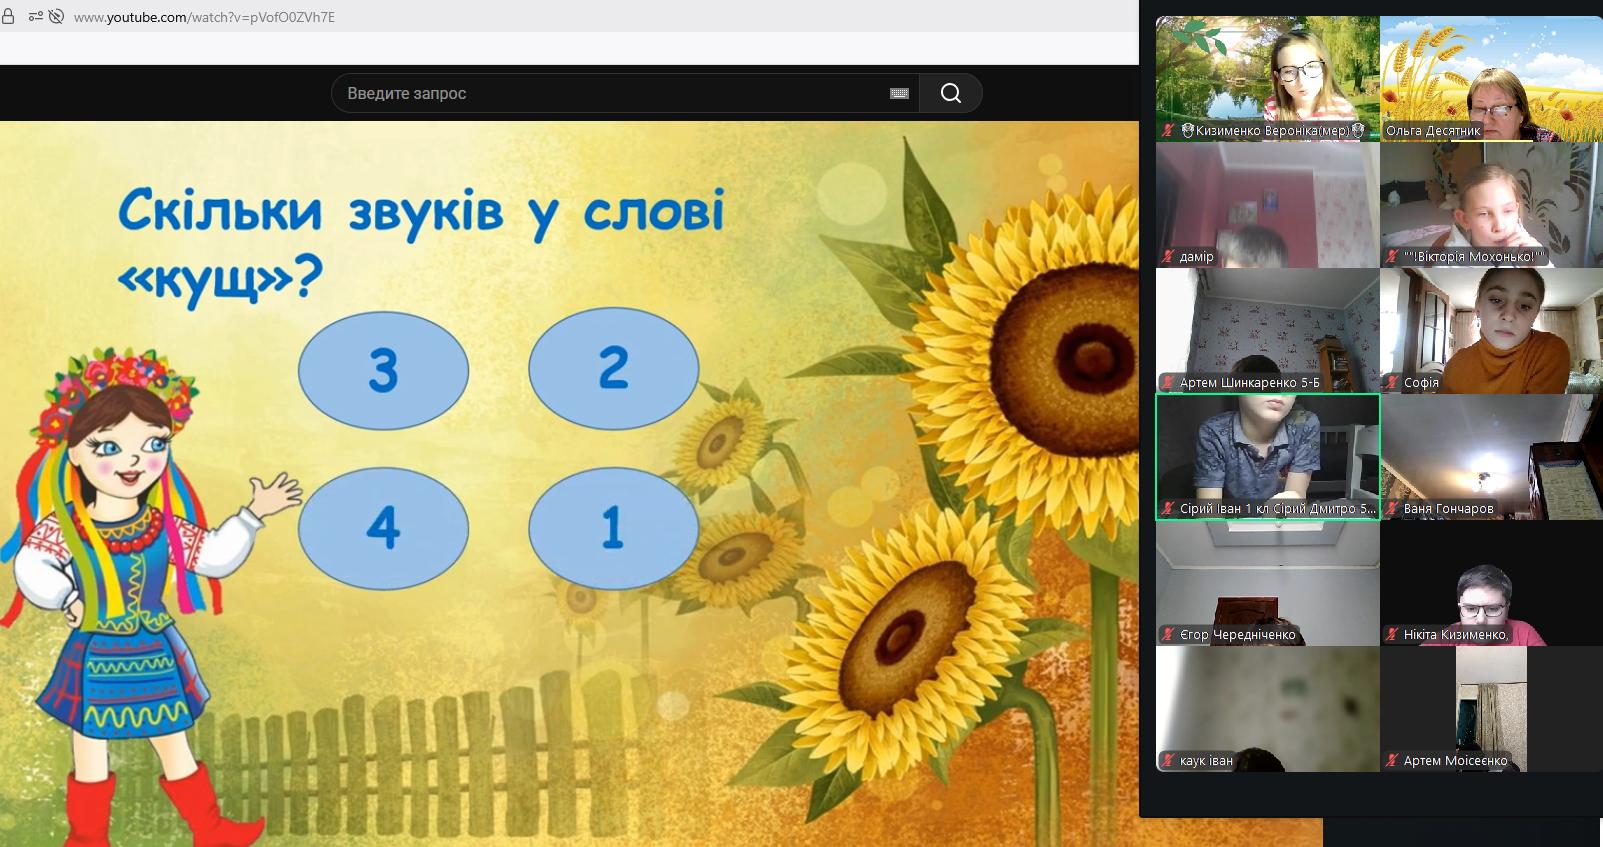Click muted mic icon on Ваня Гончаров tile
Viewport: 1603px width, 847px height.
click(x=1392, y=509)
